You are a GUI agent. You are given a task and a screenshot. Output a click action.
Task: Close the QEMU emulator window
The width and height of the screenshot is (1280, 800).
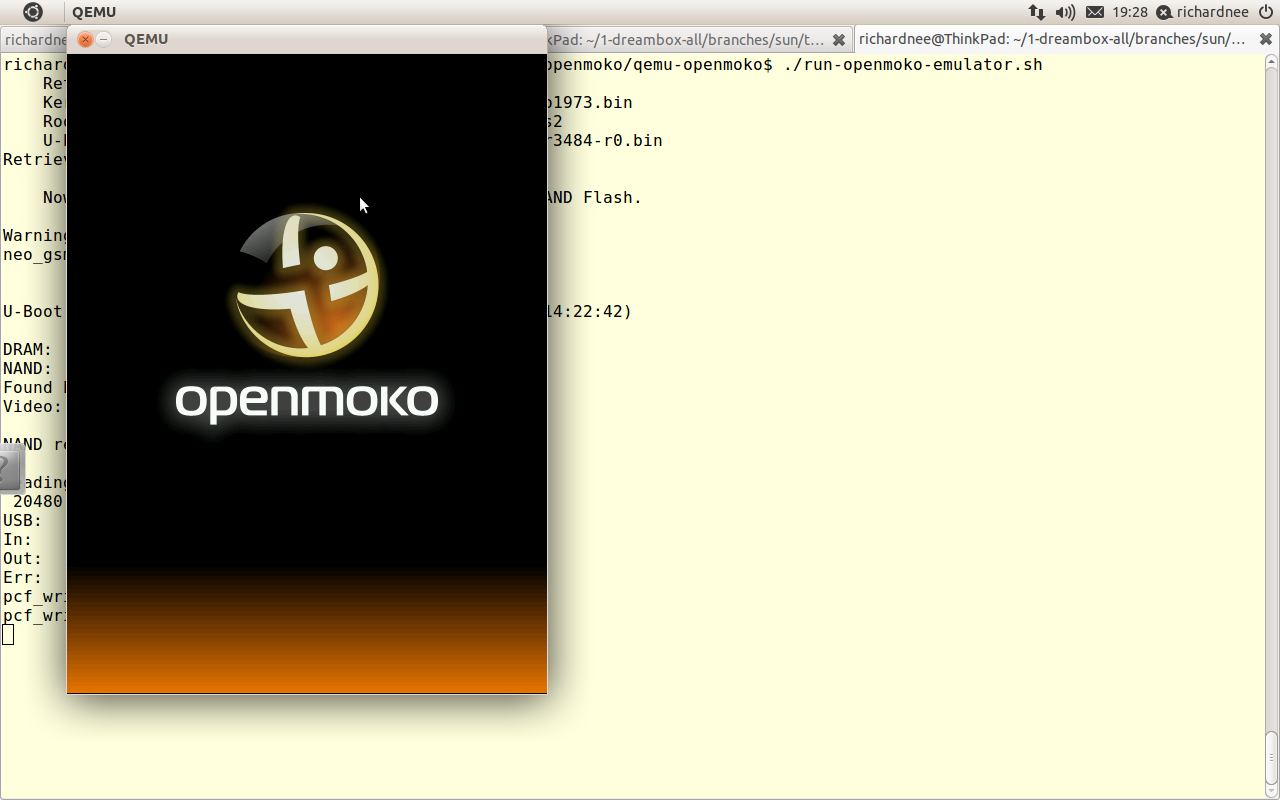(x=85, y=39)
